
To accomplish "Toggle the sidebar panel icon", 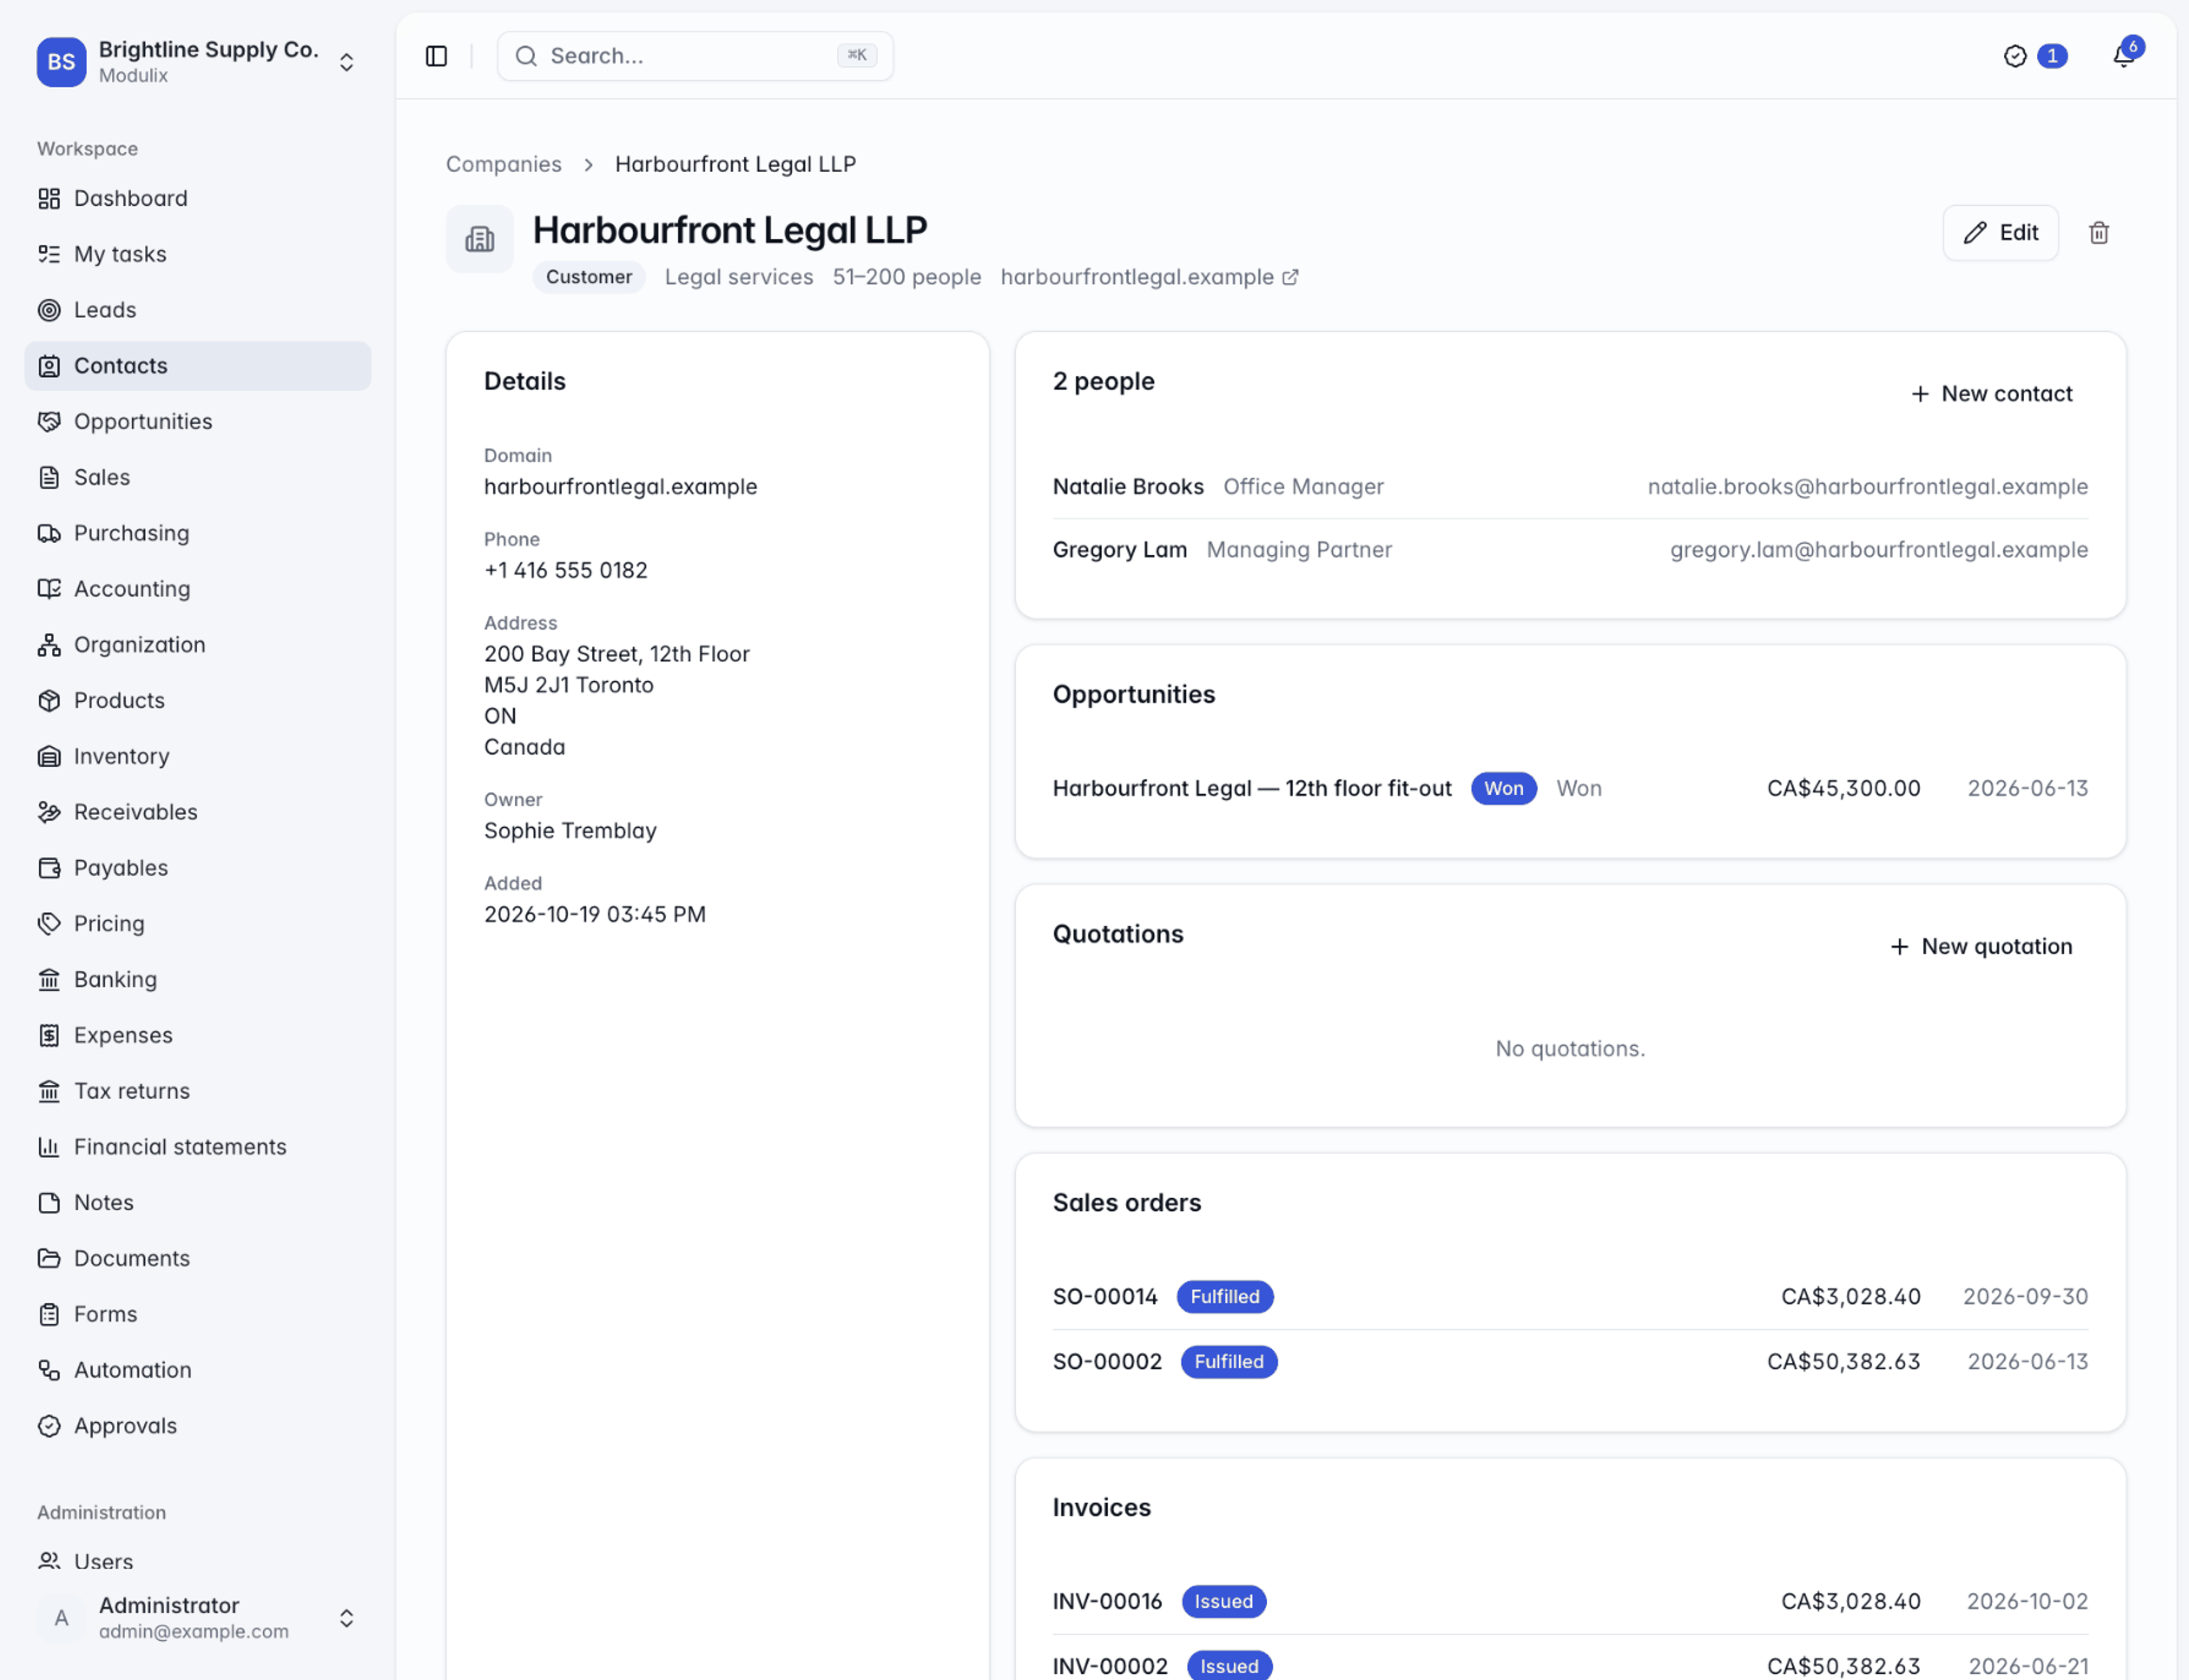I will 436,56.
